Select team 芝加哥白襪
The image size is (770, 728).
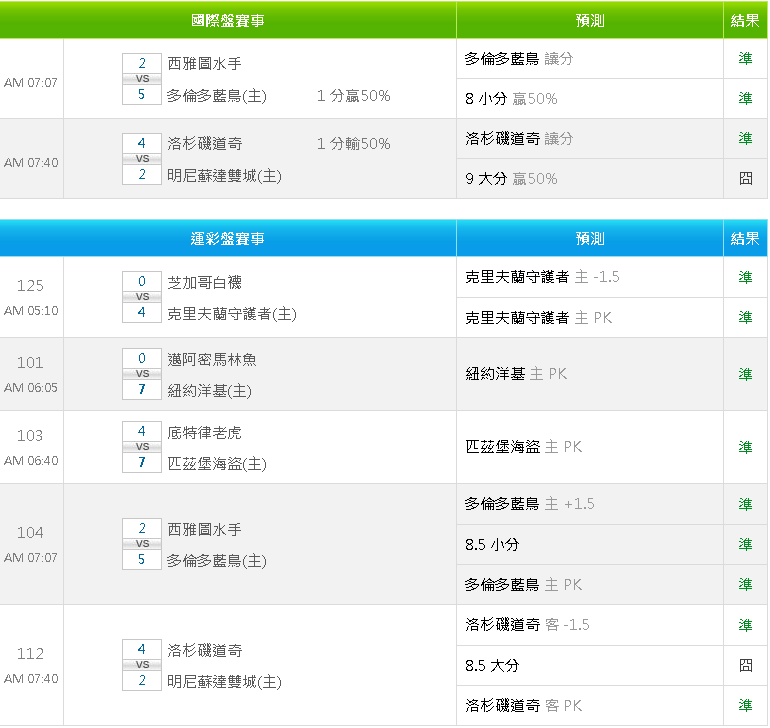coord(204,282)
